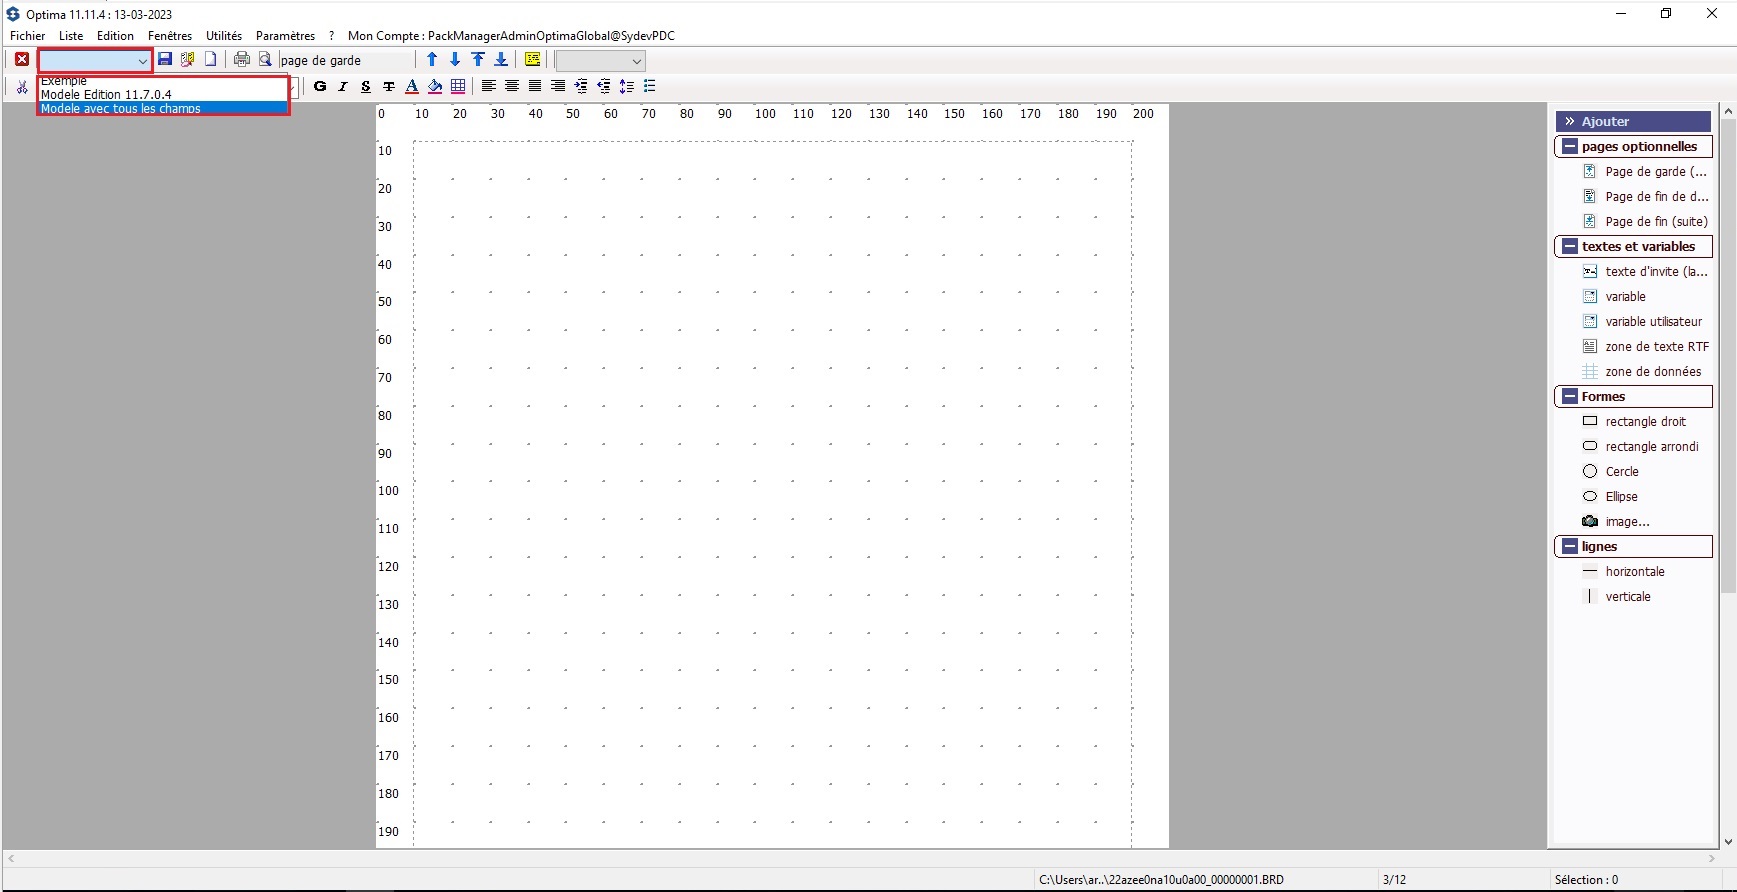
Task: Select 'zone de texte RTF' element
Action: pos(1645,346)
